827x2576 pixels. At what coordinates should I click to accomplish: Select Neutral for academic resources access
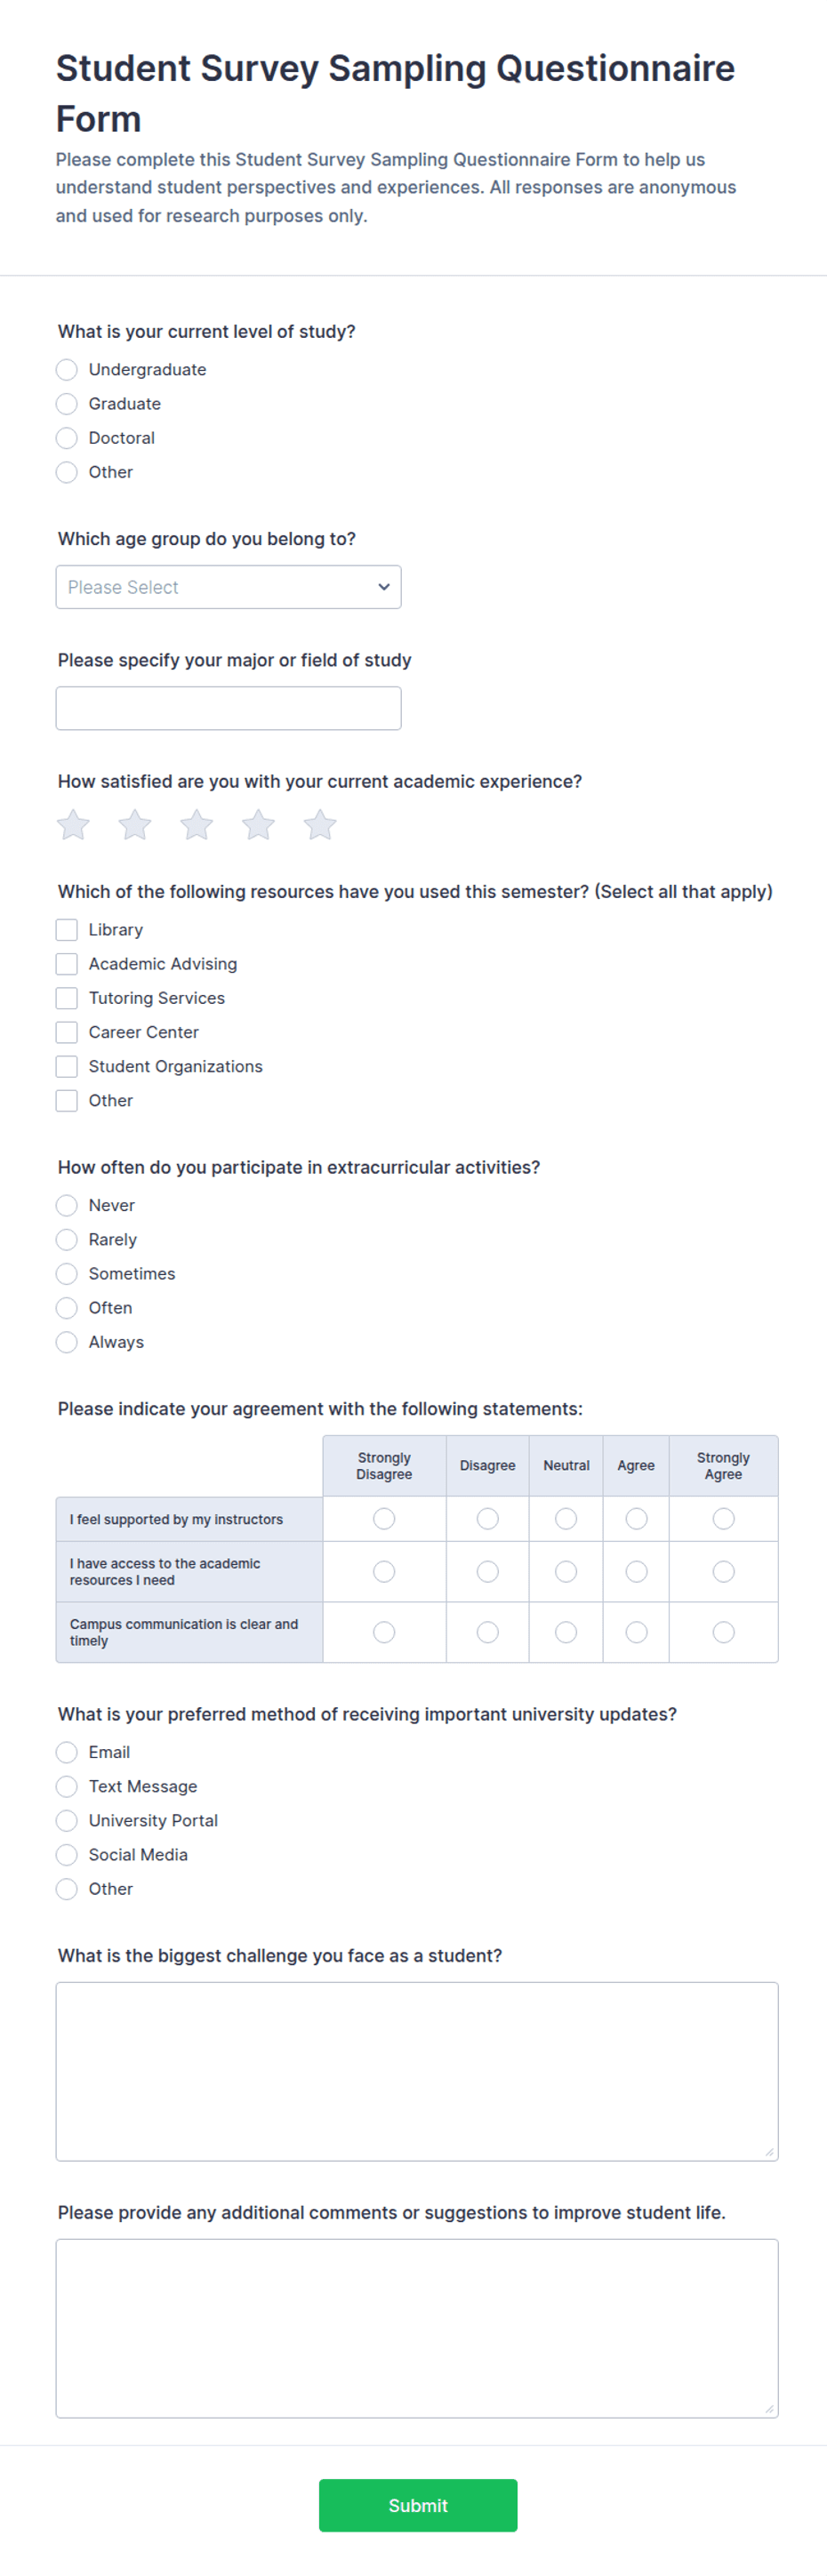[566, 1572]
